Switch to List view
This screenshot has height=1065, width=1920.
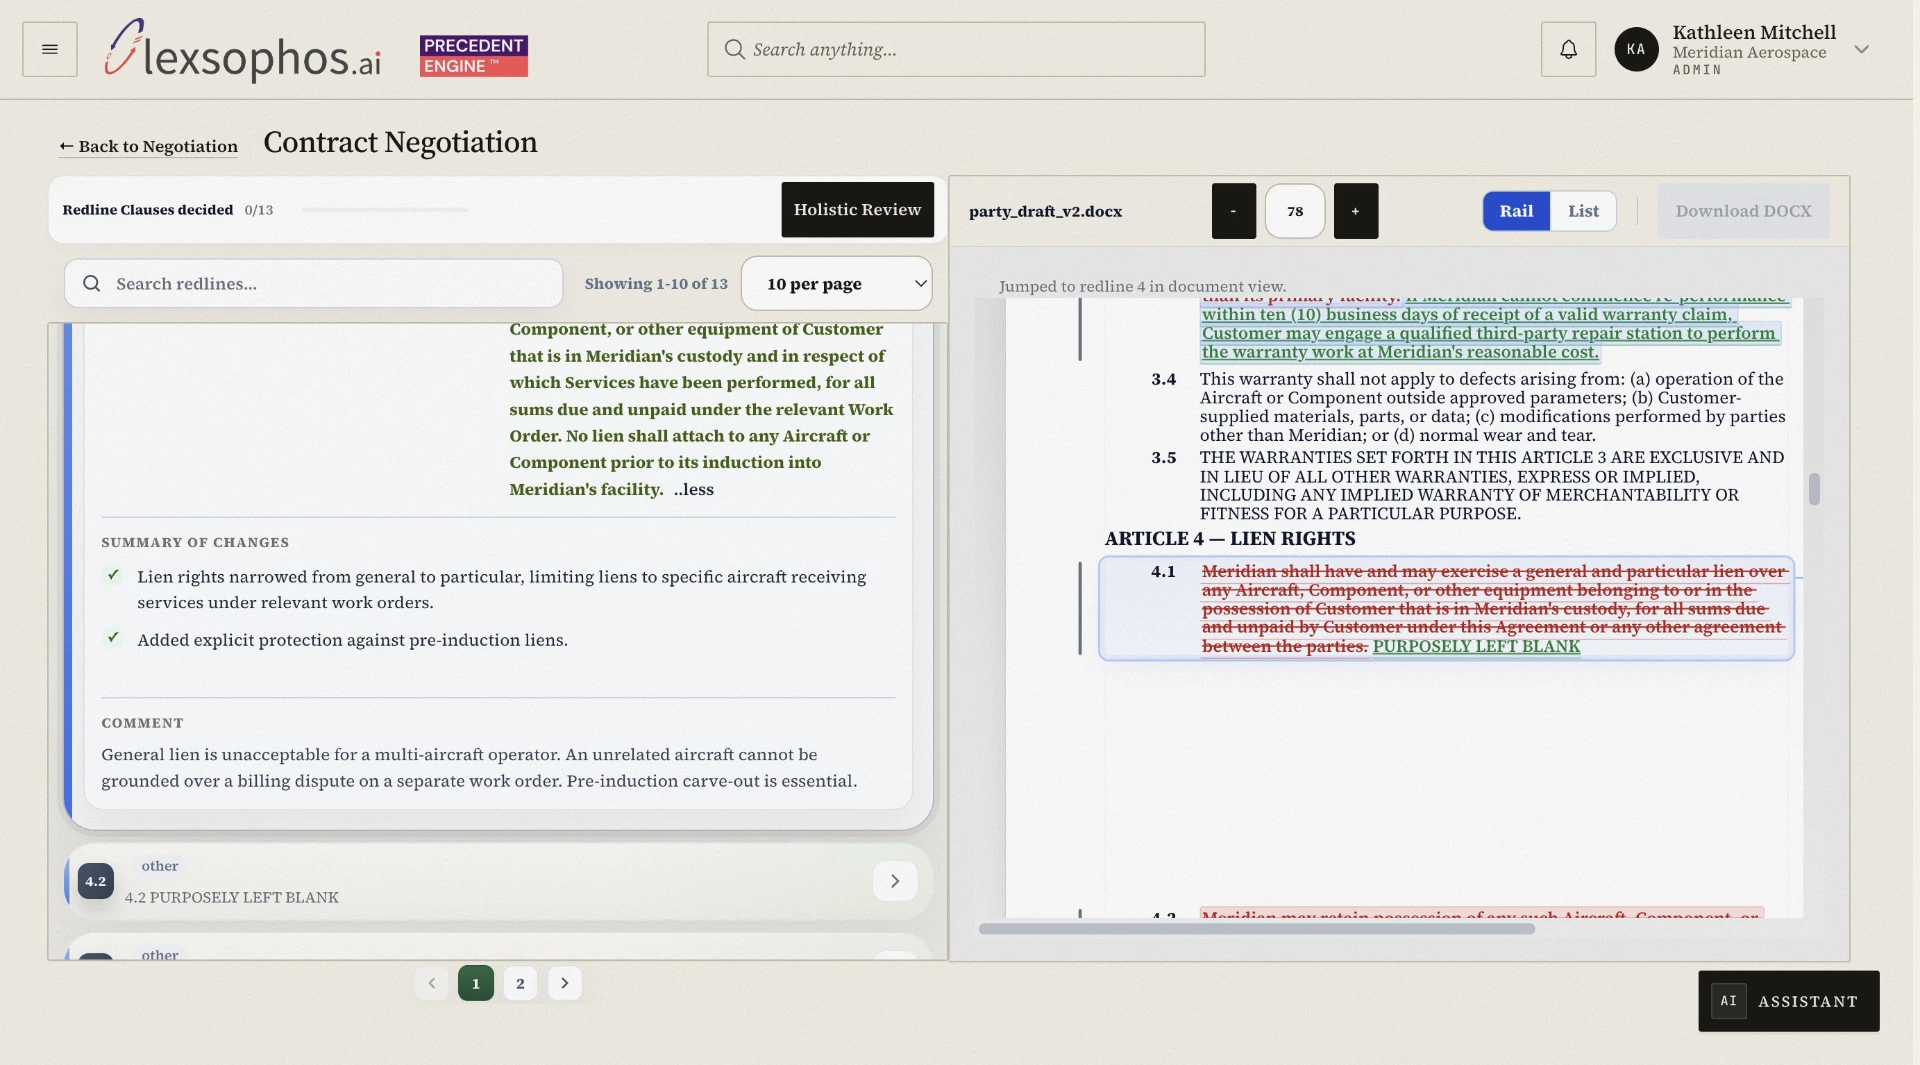1583,211
